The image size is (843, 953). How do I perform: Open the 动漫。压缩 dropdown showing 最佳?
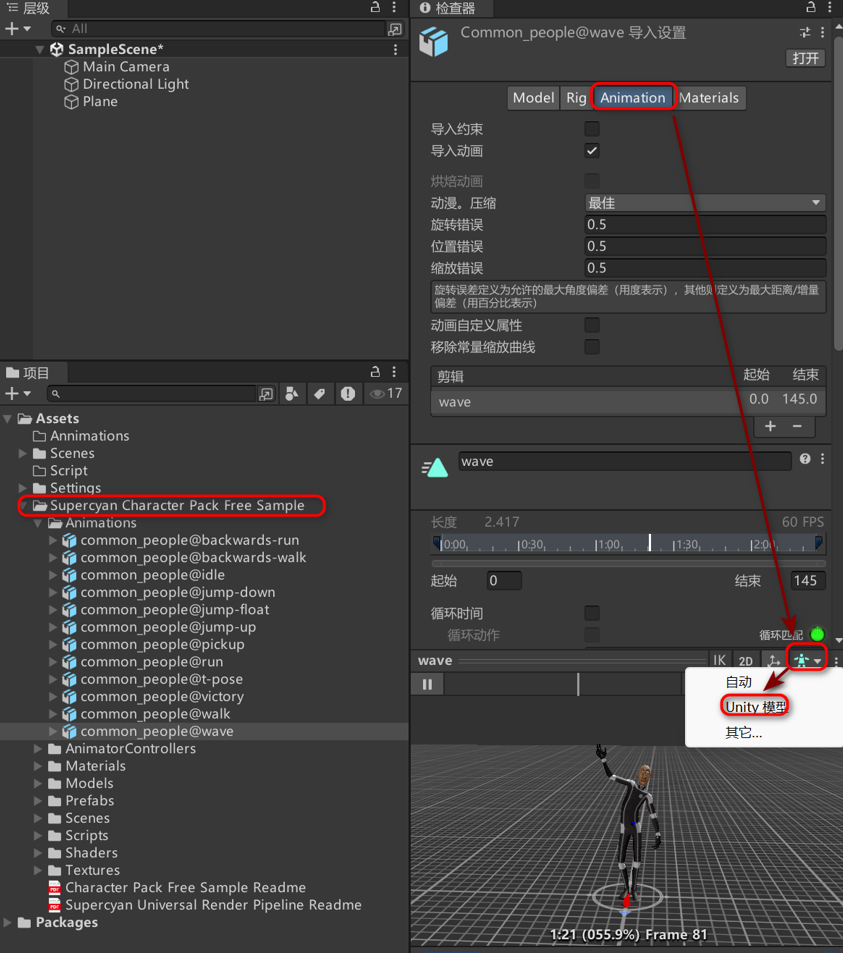(x=705, y=203)
